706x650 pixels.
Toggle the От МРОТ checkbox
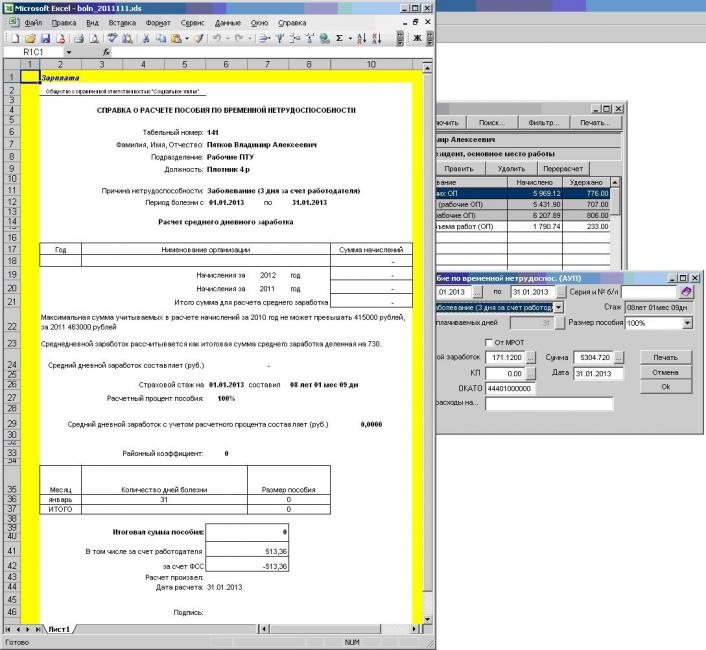coord(489,343)
